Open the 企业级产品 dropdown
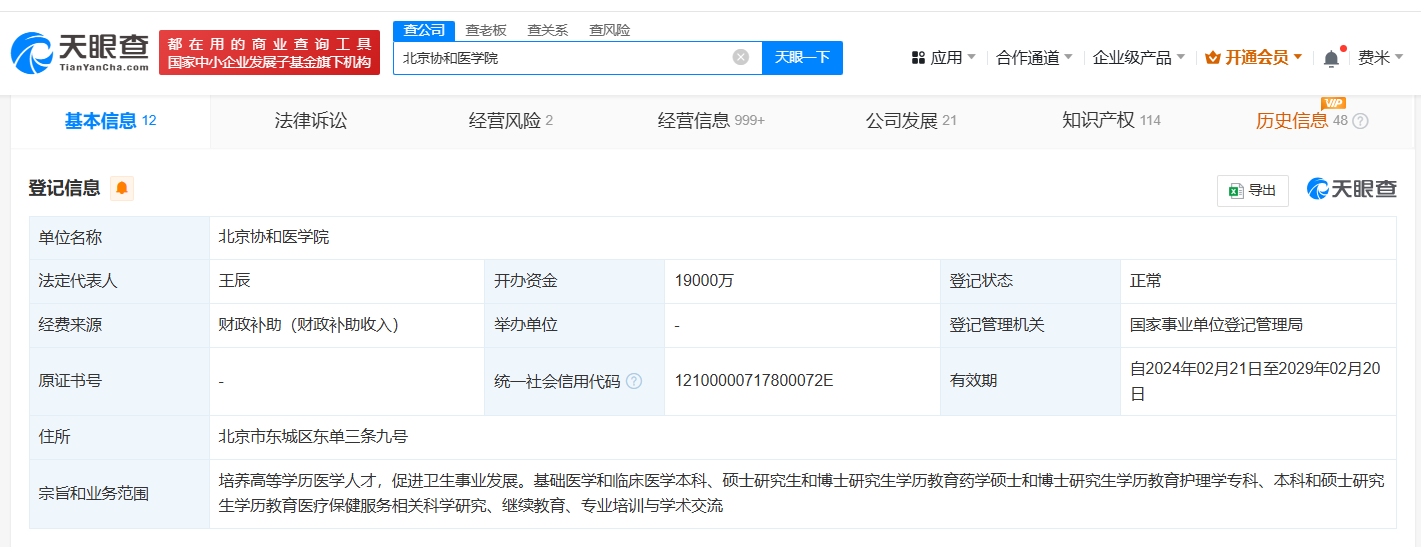1421x547 pixels. 1139,58
